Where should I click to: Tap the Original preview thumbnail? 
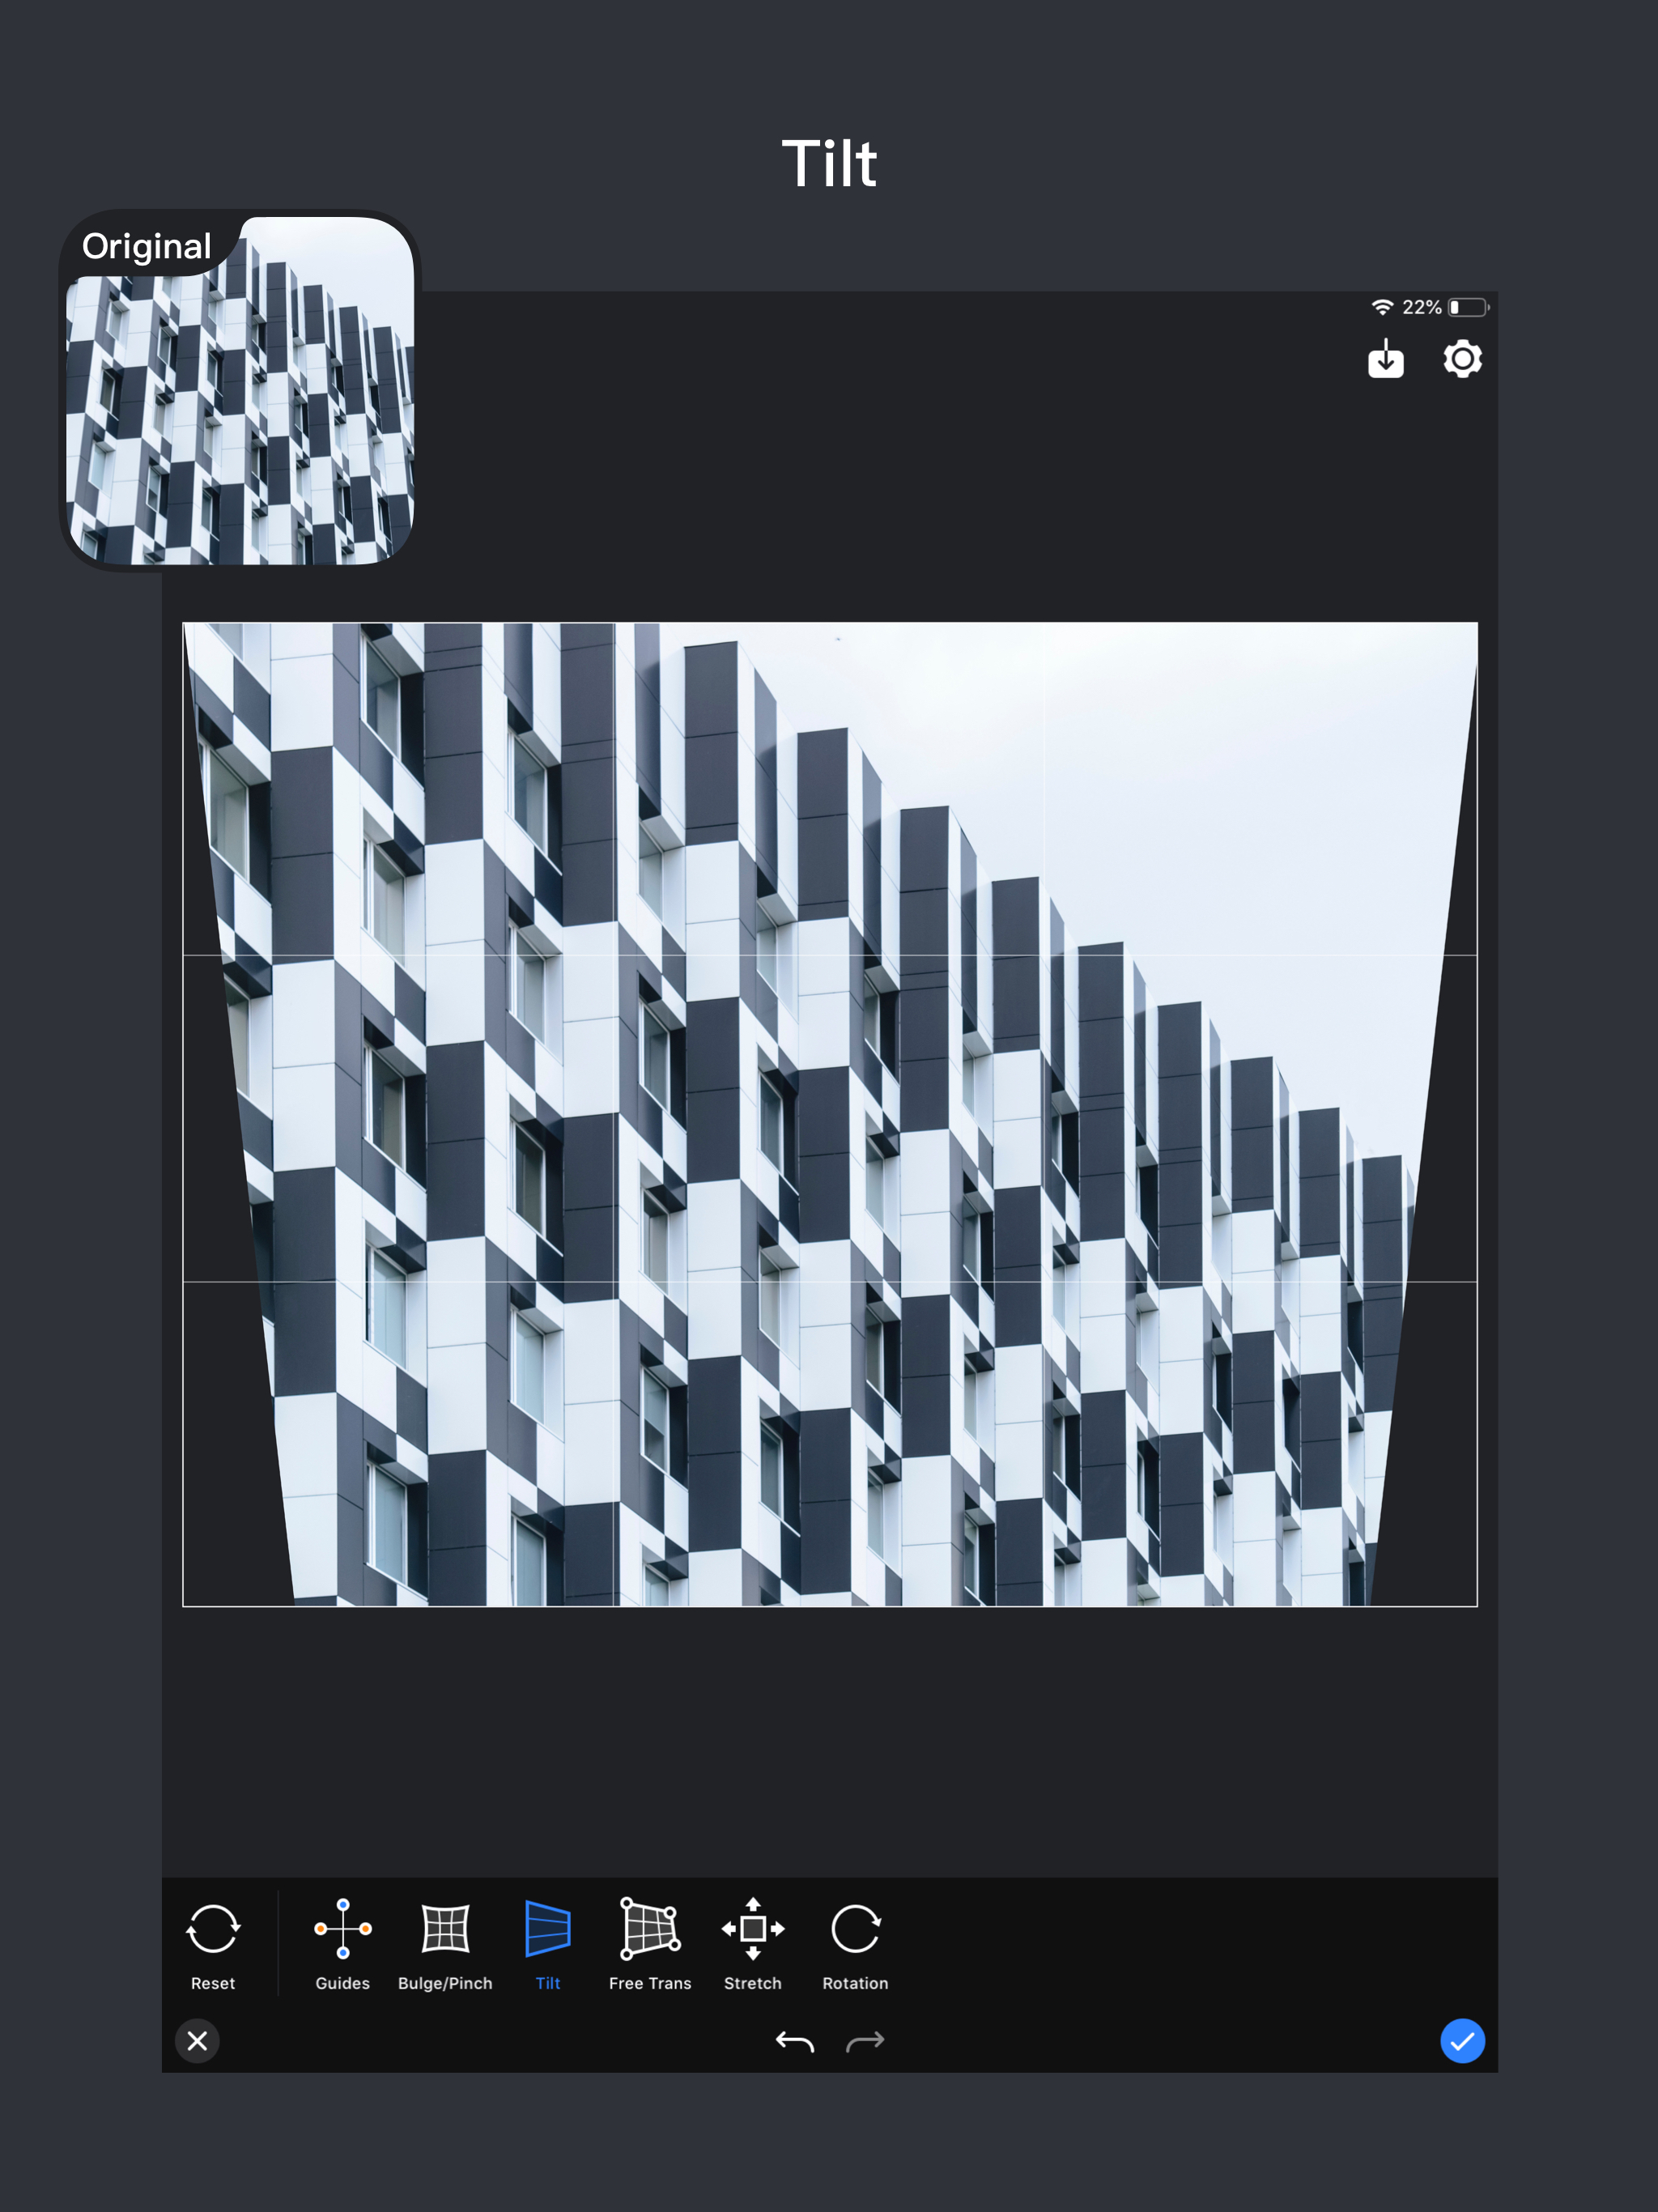240,391
